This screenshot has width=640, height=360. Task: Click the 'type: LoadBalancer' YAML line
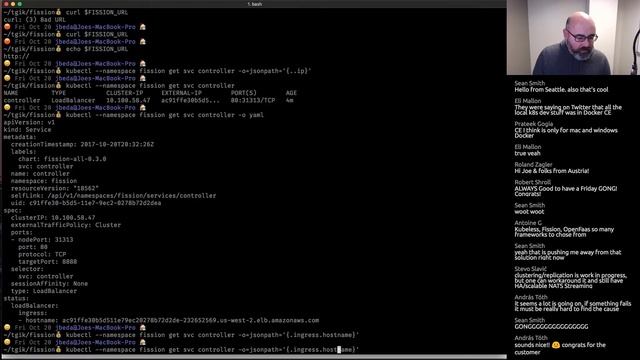tap(44, 291)
